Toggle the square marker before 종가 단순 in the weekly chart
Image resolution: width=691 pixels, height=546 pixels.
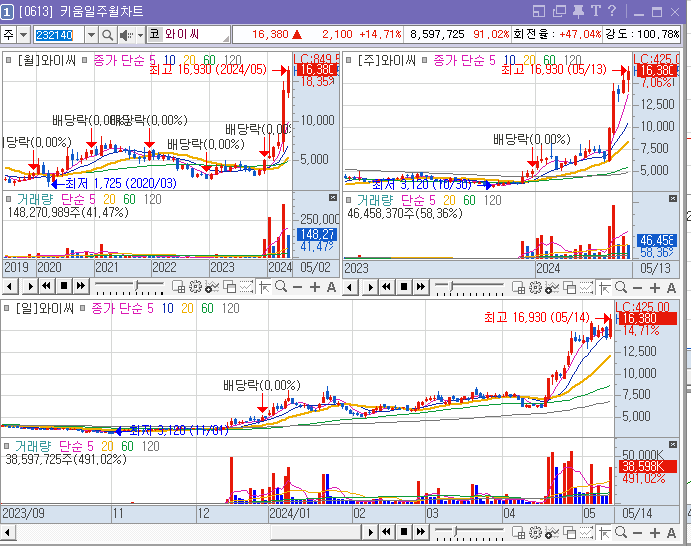point(425,60)
